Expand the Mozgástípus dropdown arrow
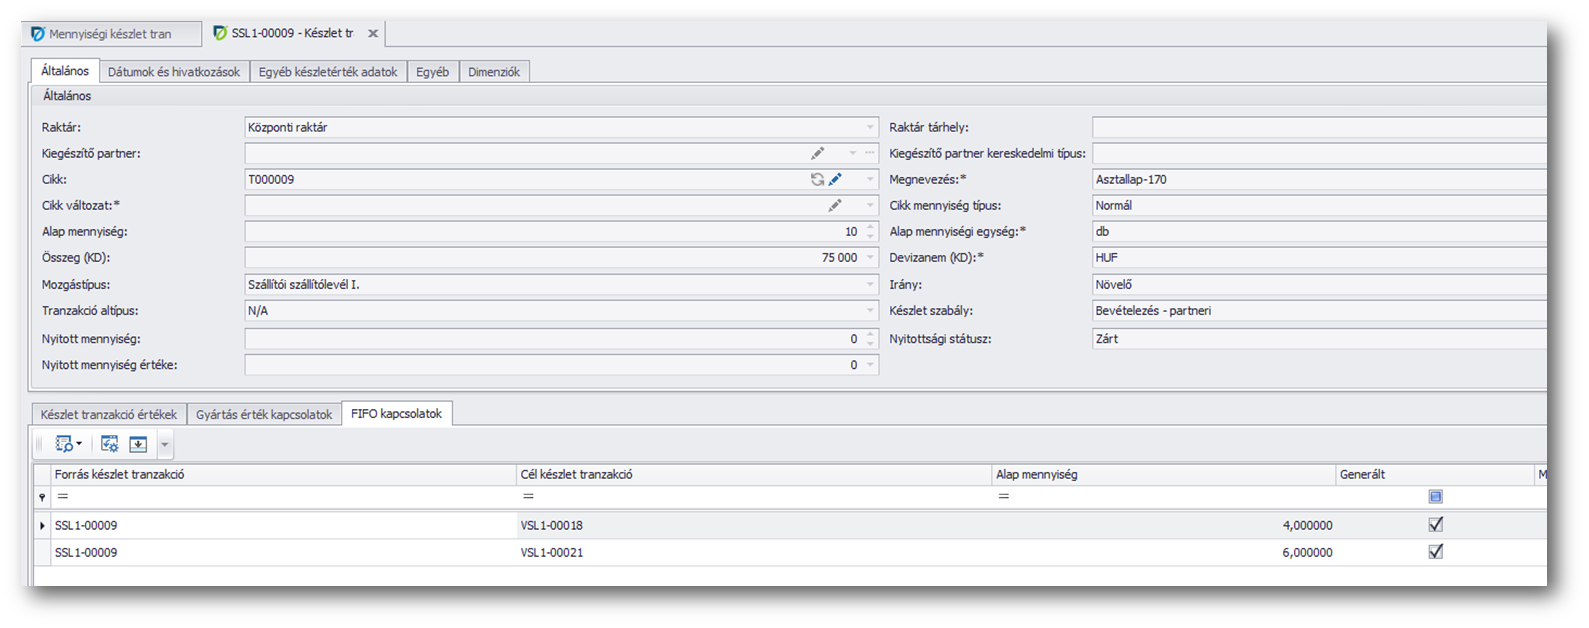This screenshot has width=1589, height=628. [x=870, y=285]
